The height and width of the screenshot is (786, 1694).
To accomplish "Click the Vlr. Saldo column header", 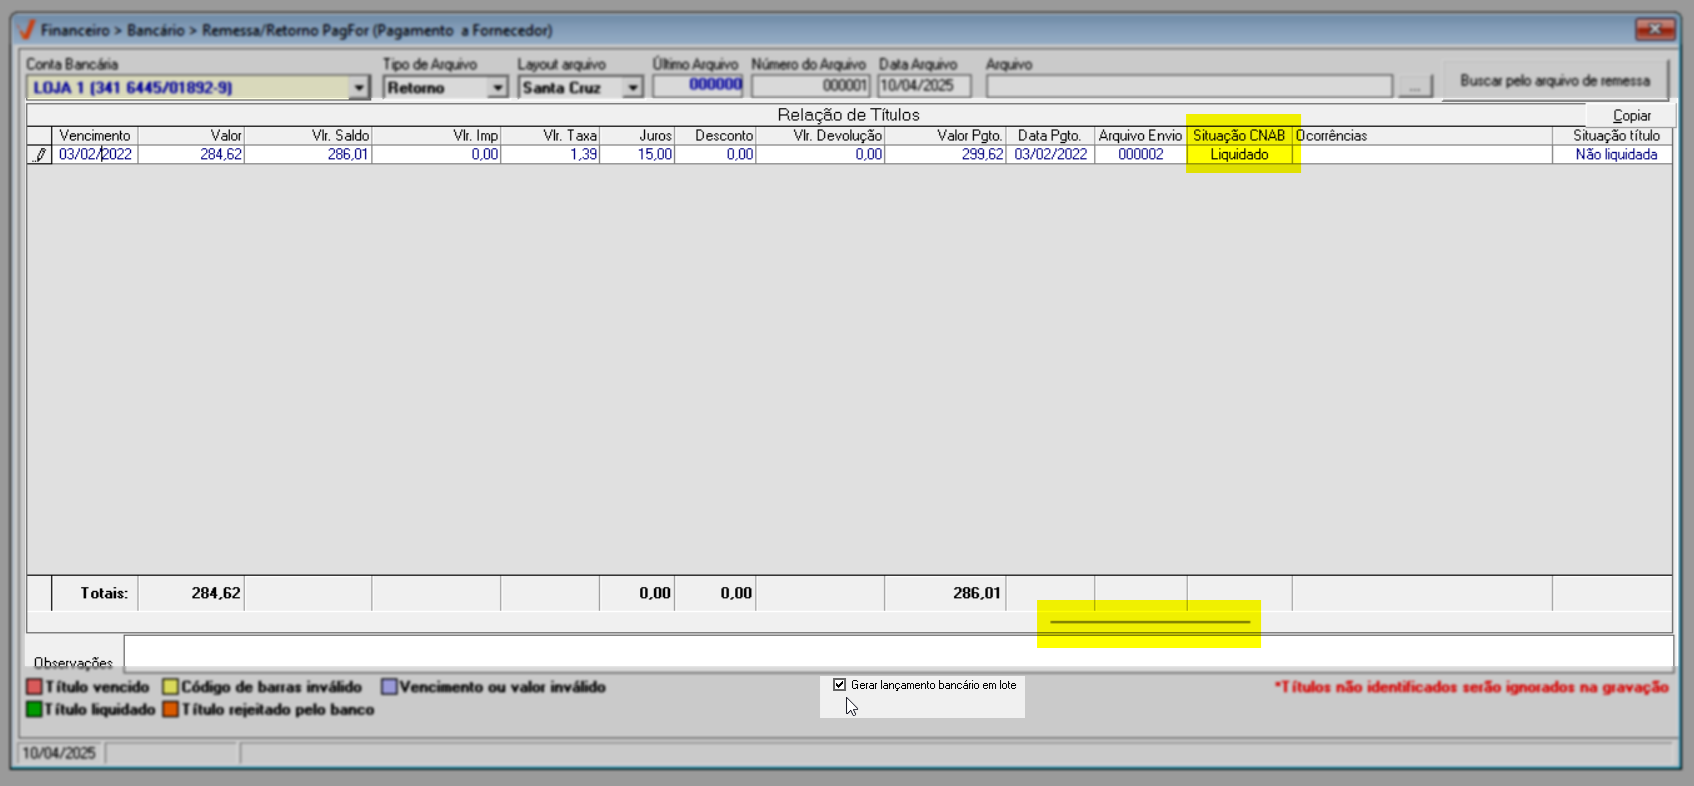I will (x=308, y=135).
